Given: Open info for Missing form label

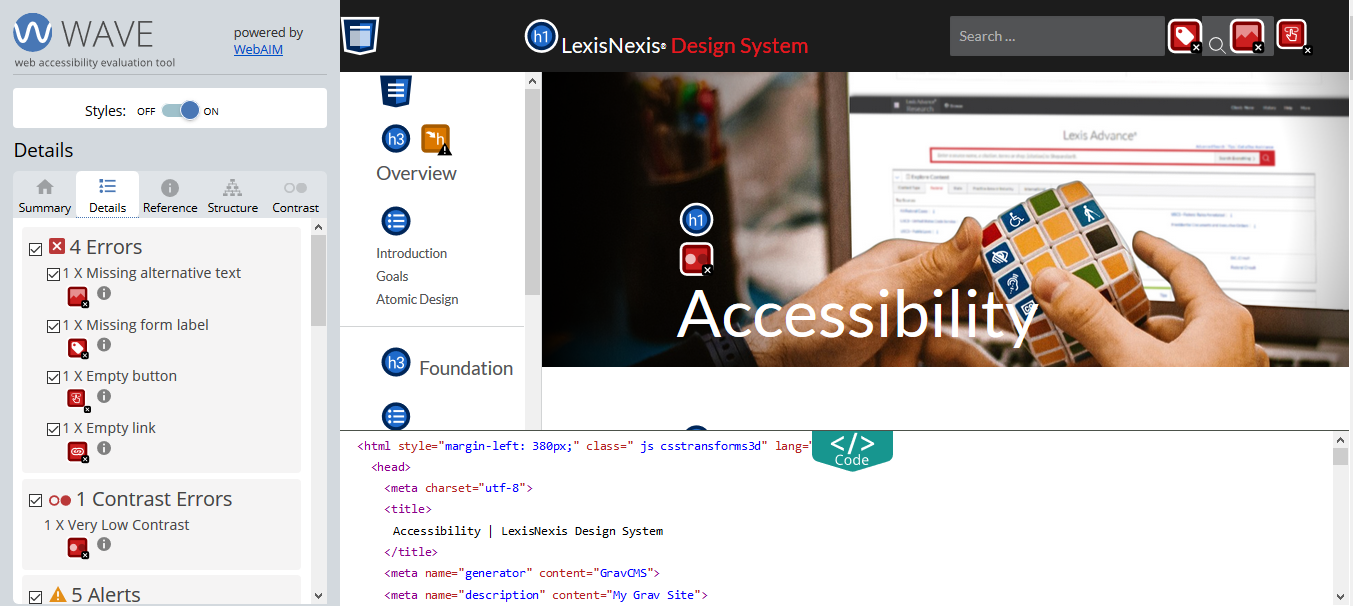Looking at the screenshot, I should click(104, 345).
